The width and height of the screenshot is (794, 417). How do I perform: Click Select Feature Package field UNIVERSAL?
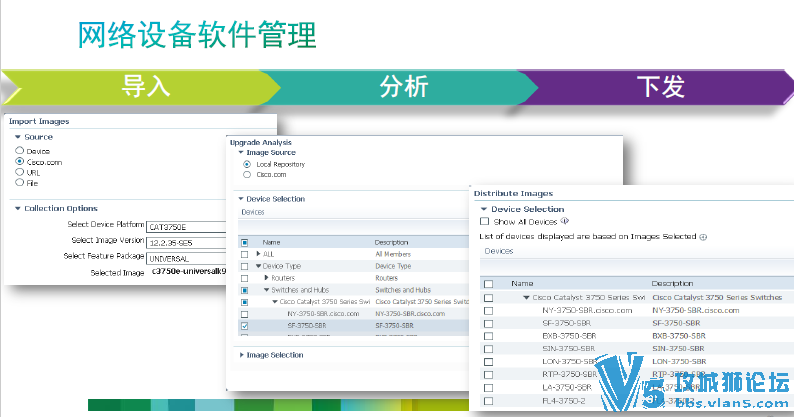(186, 258)
